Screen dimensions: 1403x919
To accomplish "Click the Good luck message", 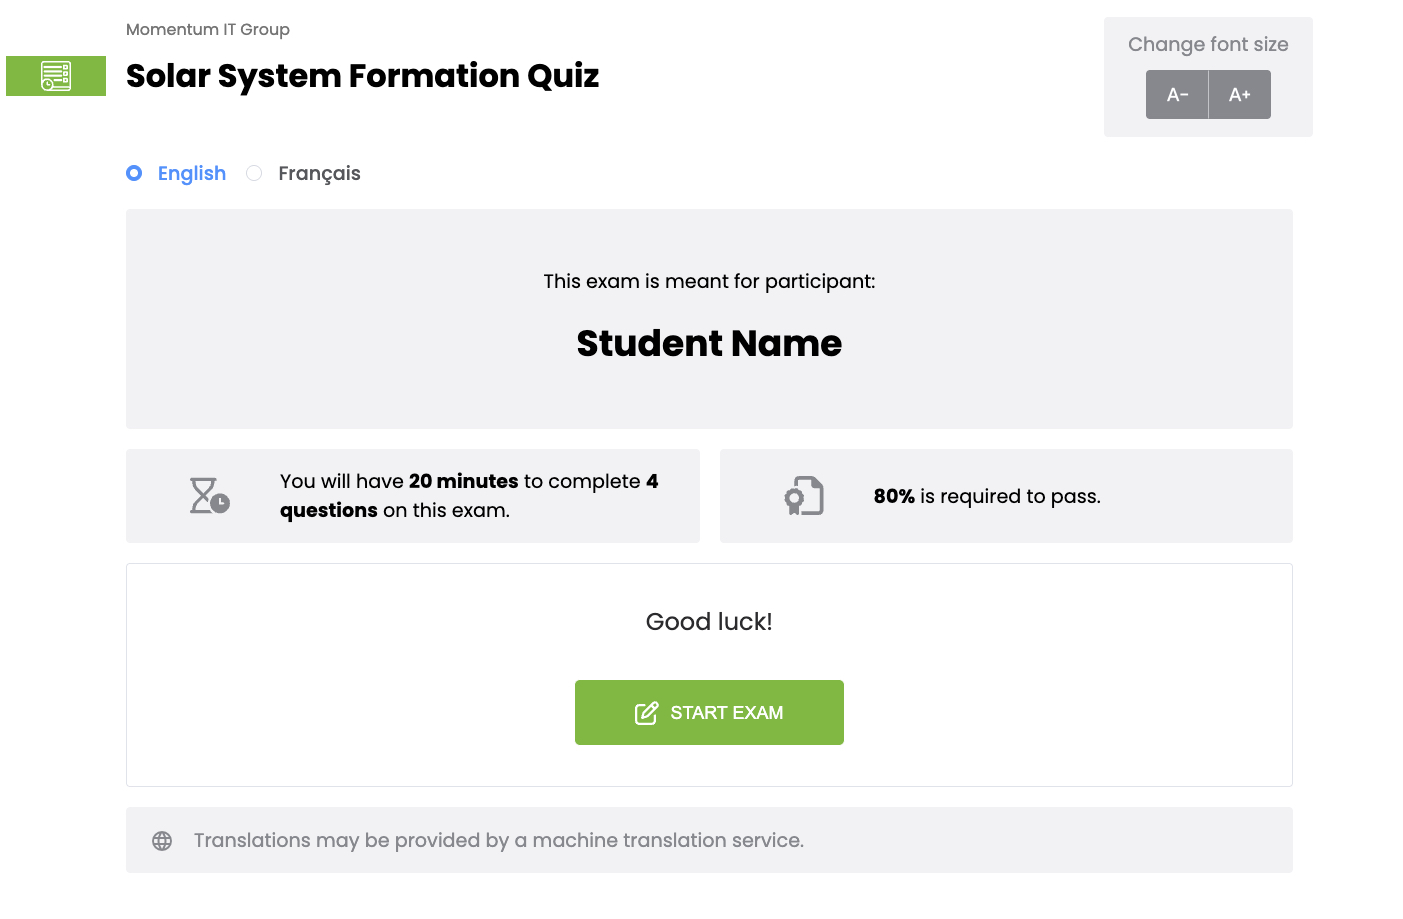I will click(x=709, y=621).
